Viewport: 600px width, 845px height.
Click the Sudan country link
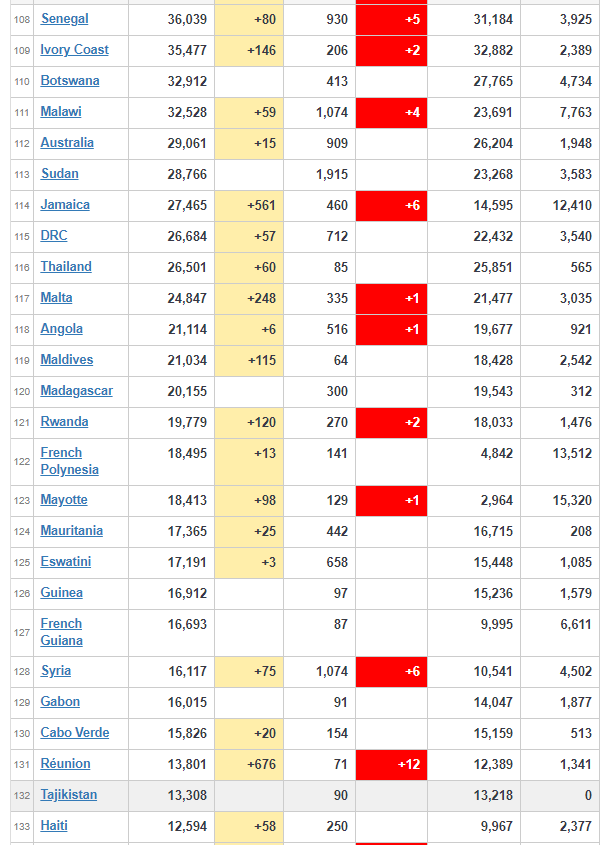coord(59,174)
